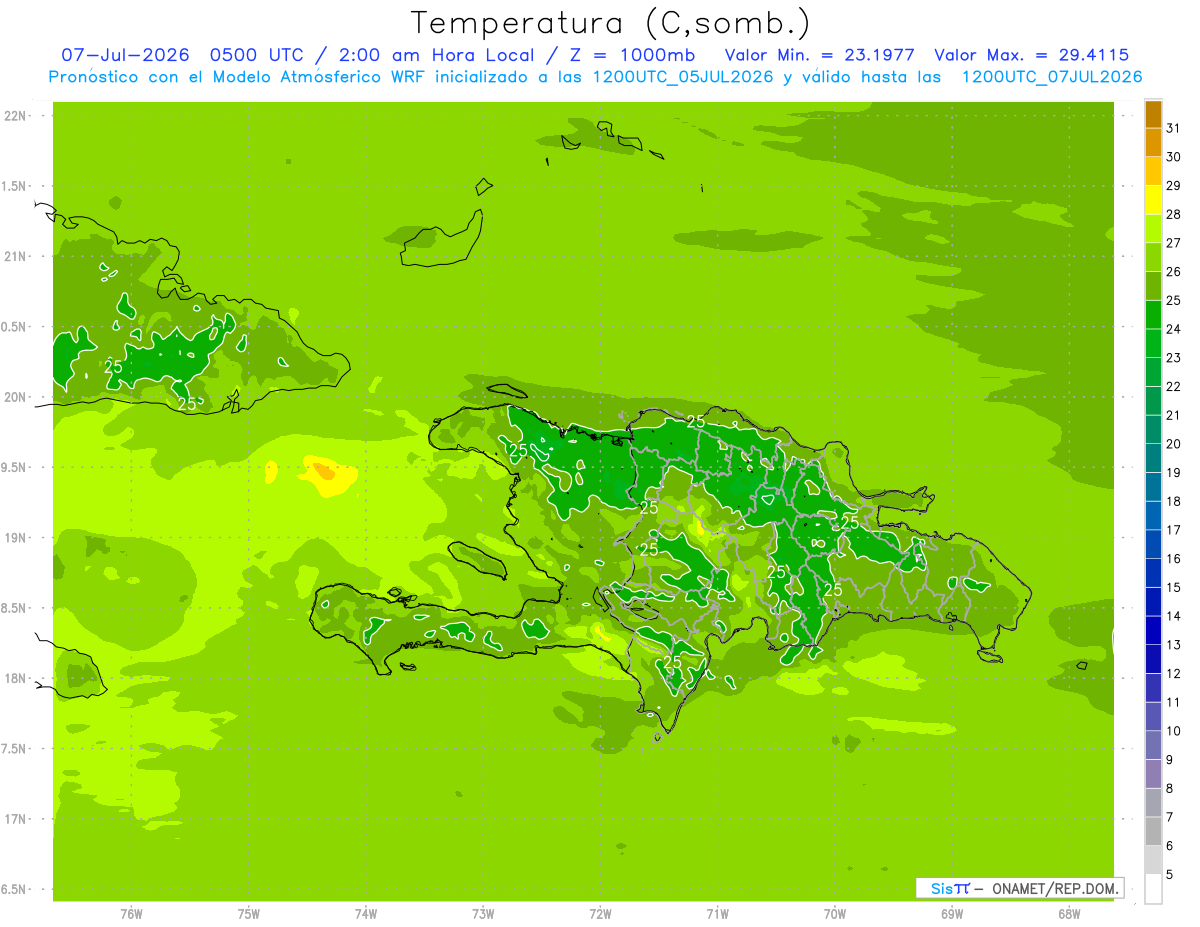This screenshot has height=927, width=1200.
Task: Click the blue "Sis" logo text near ONAMET
Action: point(943,888)
